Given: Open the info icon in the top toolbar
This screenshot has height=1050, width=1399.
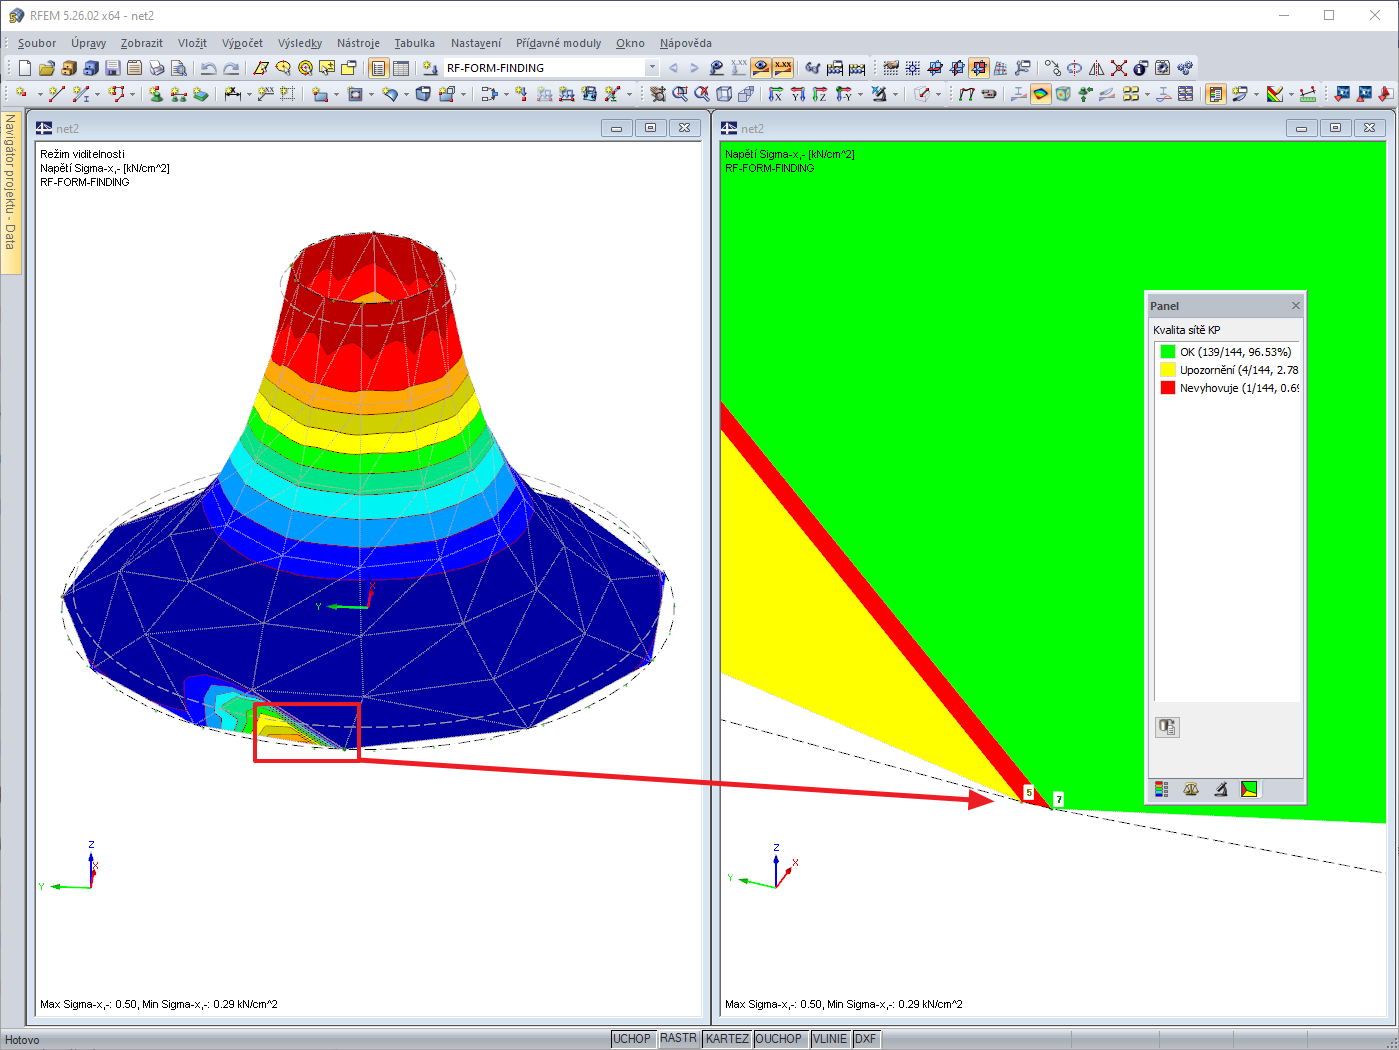Looking at the screenshot, I should (1141, 68).
